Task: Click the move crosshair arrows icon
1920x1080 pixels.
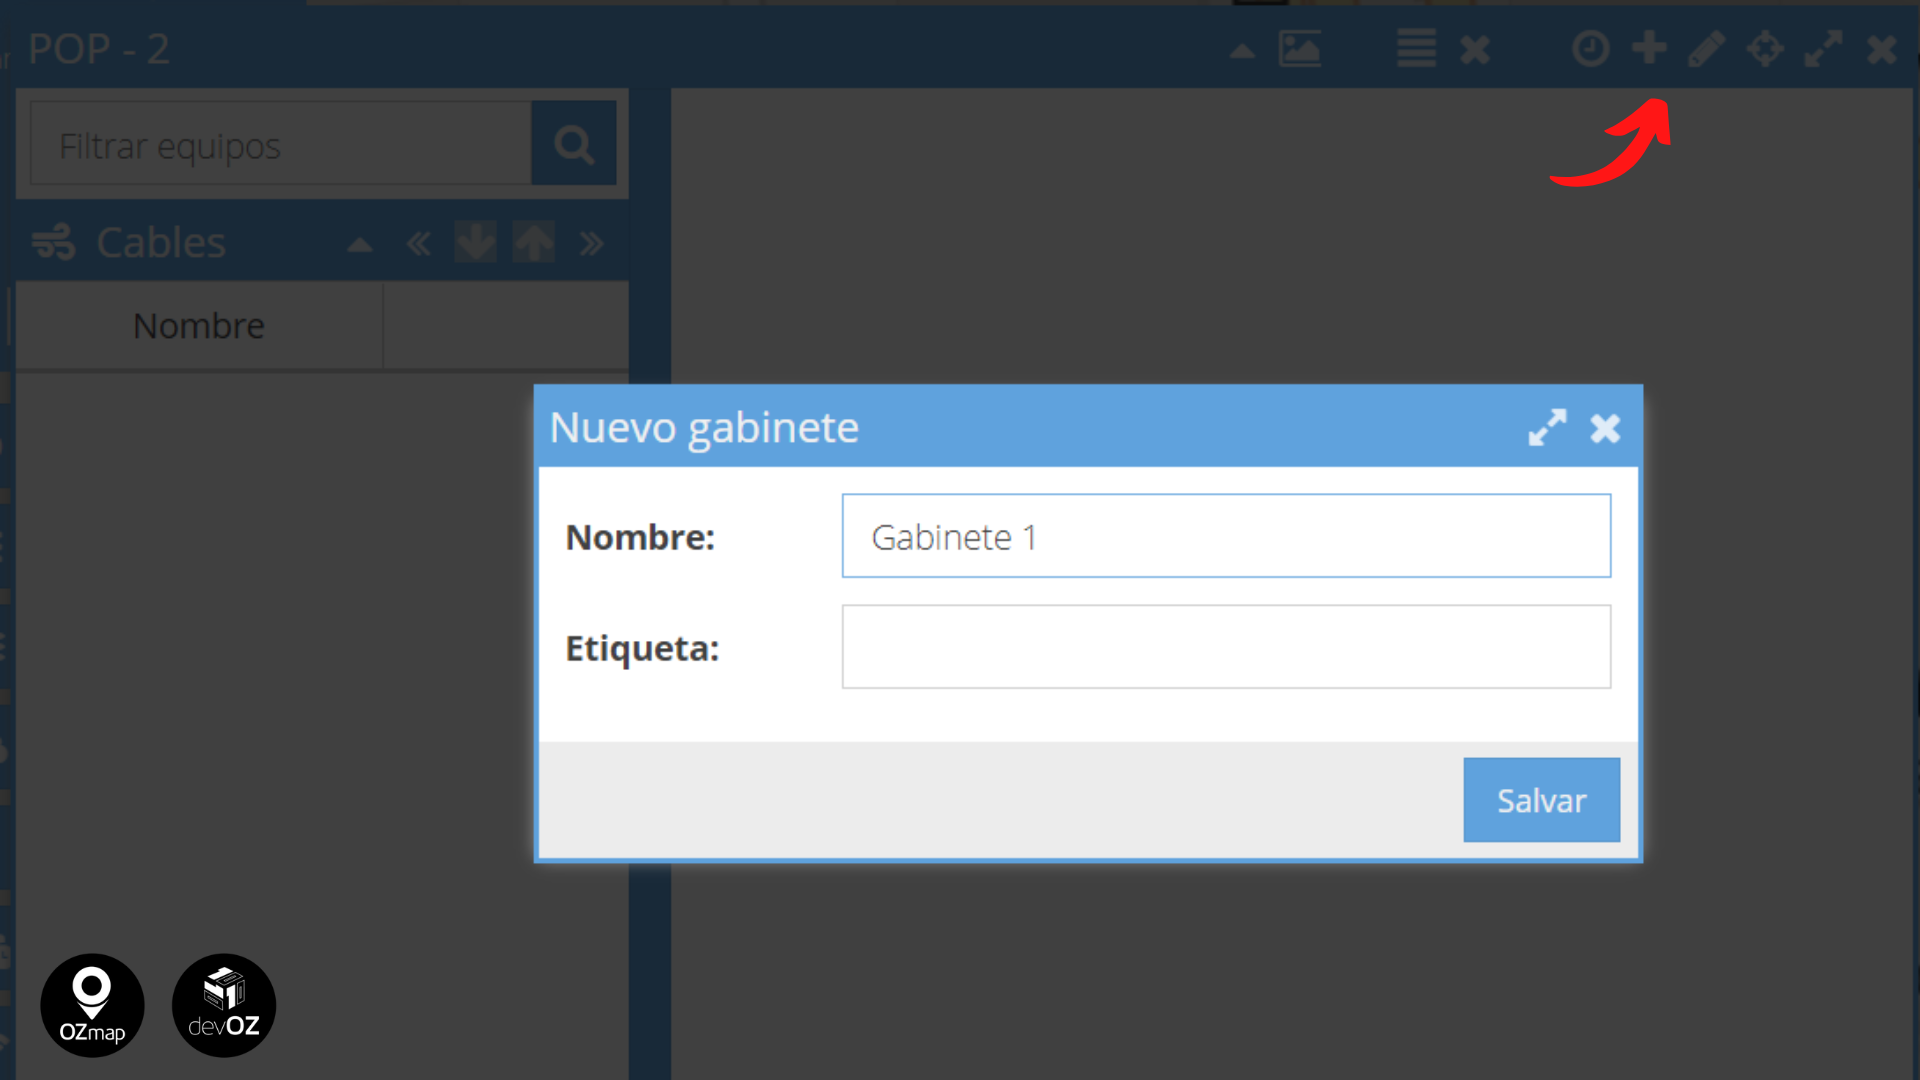Action: pyautogui.click(x=1765, y=48)
